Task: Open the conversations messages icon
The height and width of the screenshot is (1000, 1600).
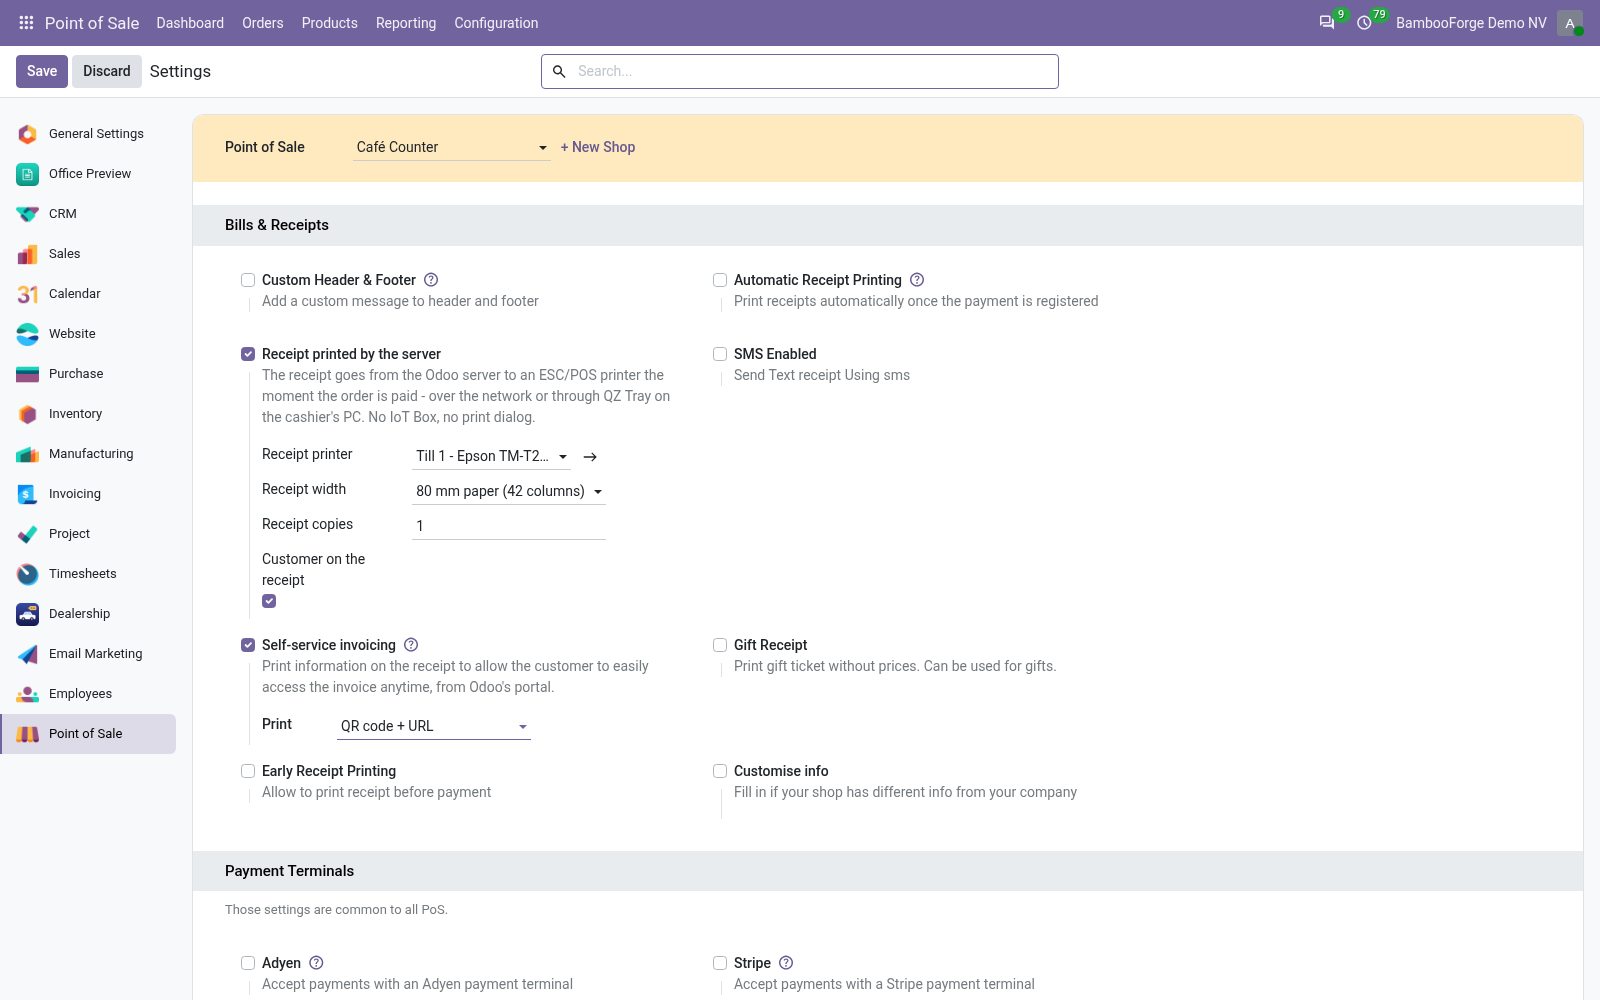Action: pos(1327,22)
